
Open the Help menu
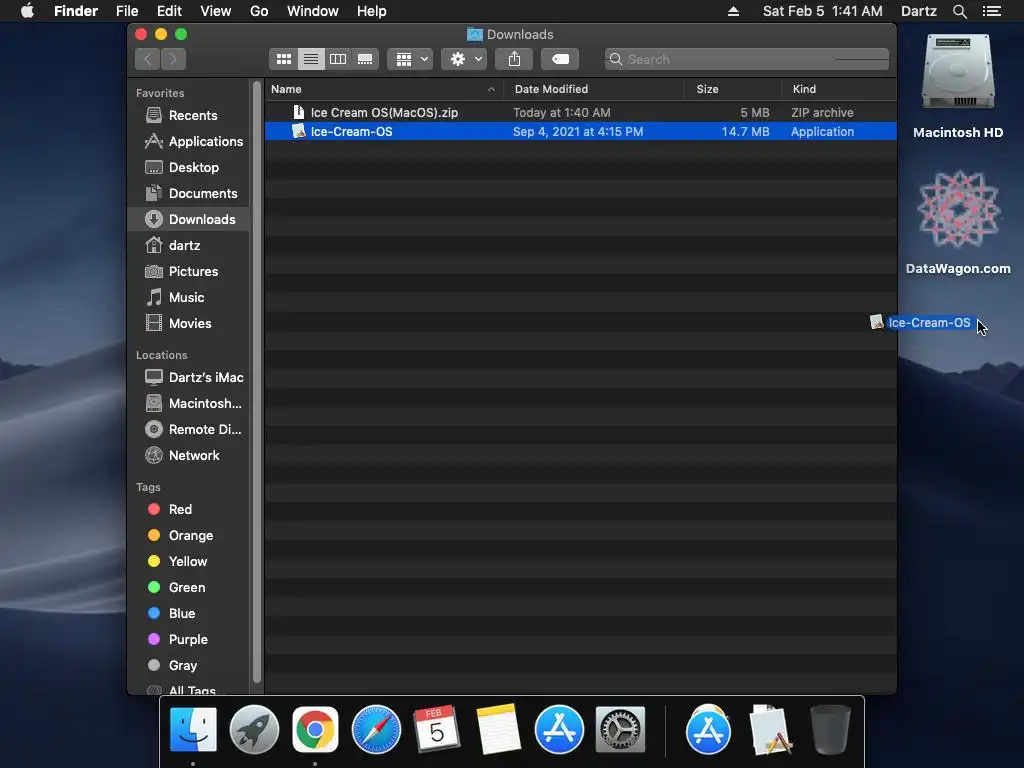point(372,11)
